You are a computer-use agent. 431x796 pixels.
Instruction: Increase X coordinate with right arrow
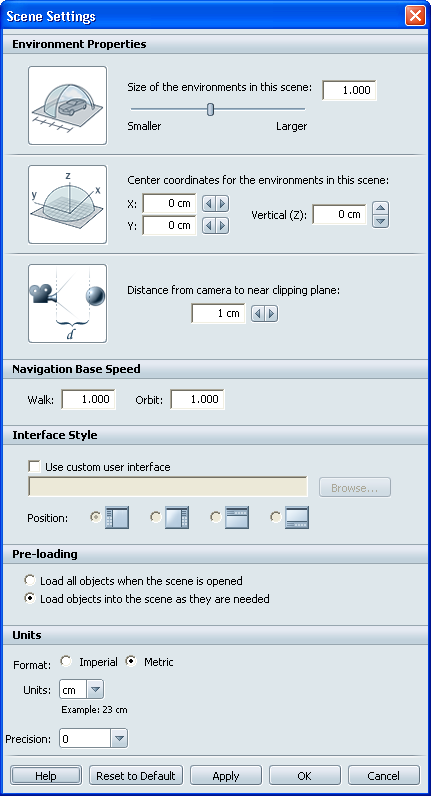pos(222,204)
